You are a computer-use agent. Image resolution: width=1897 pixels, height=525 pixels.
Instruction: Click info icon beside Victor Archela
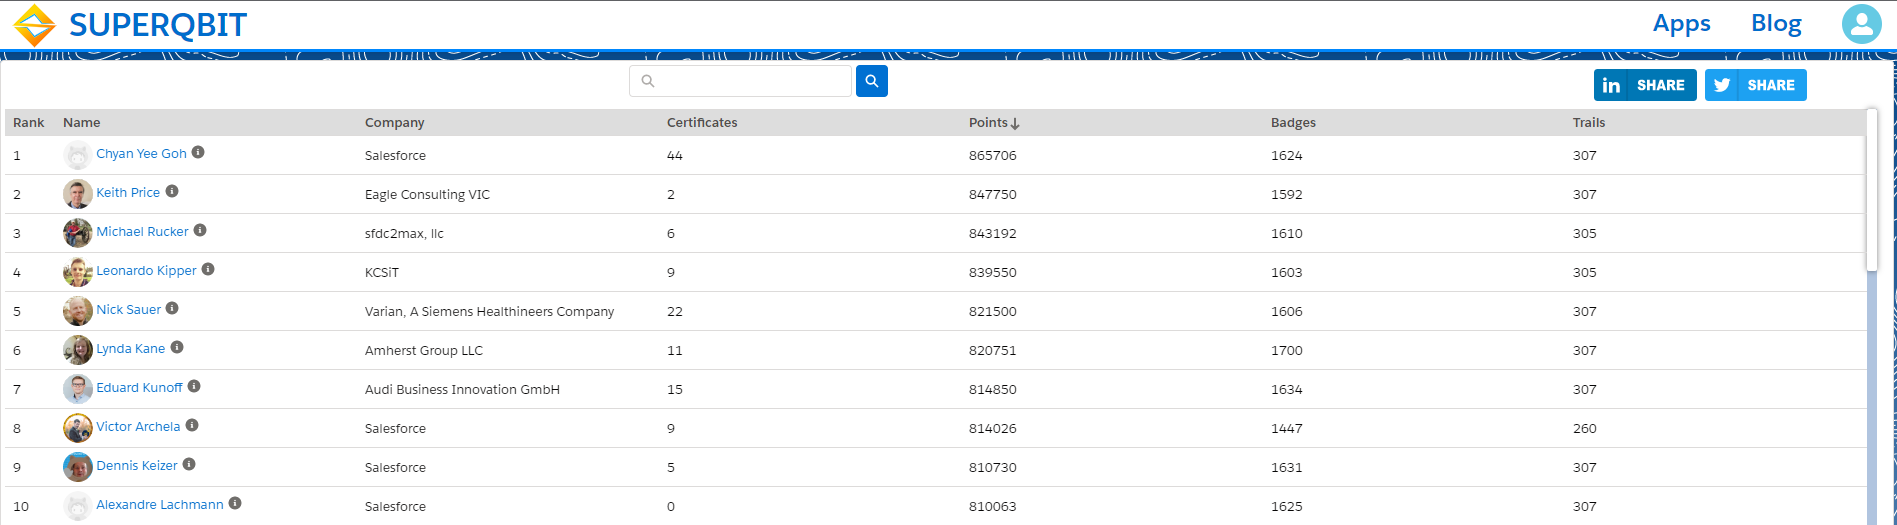(192, 425)
